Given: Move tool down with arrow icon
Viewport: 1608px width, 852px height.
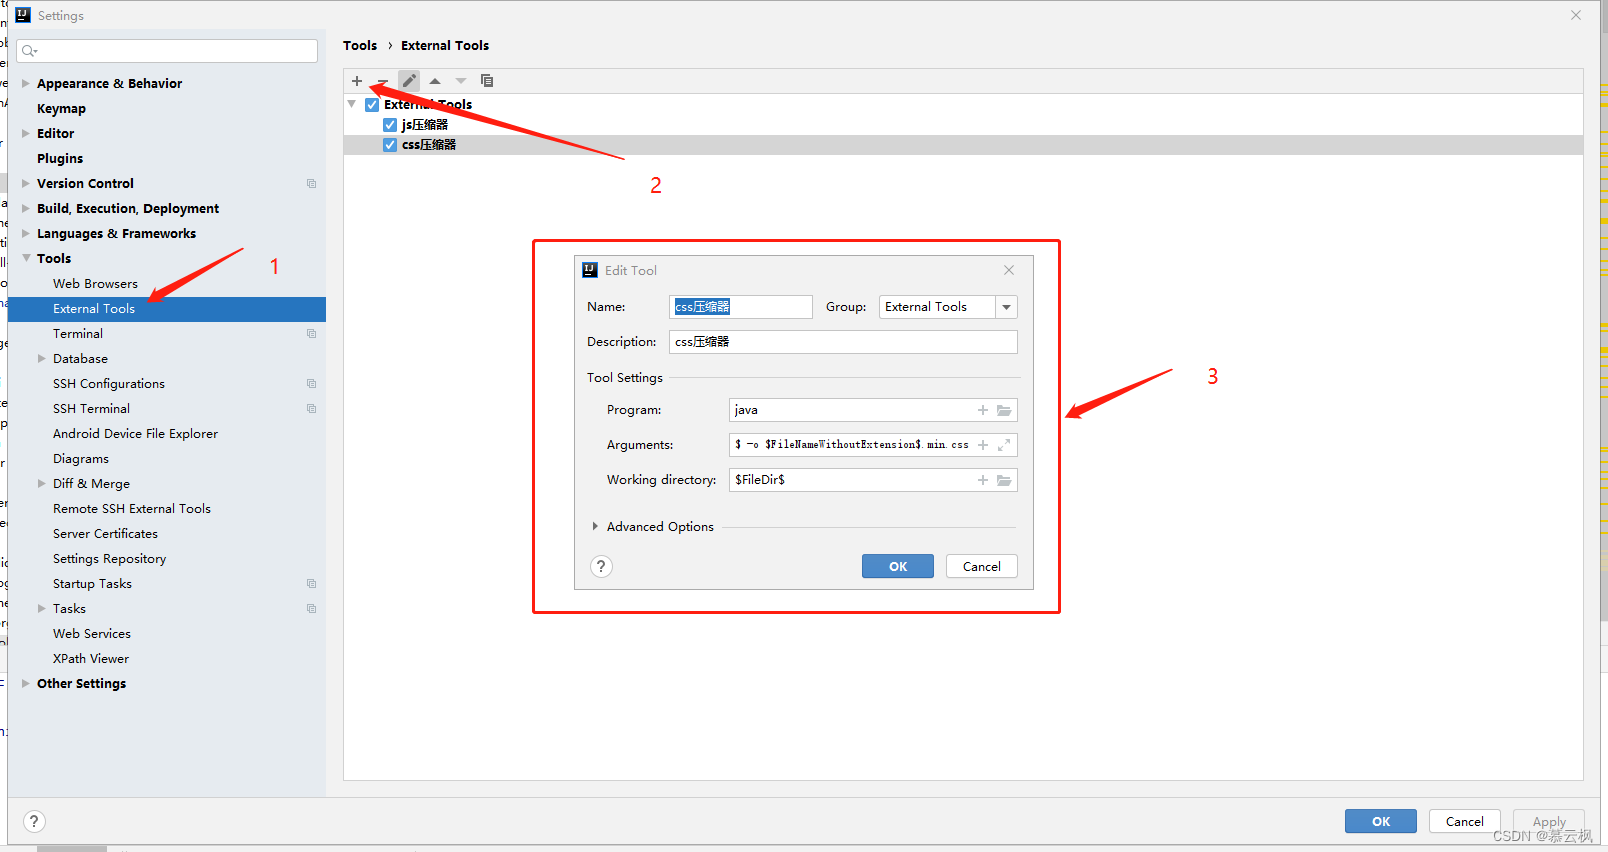Looking at the screenshot, I should click(x=461, y=81).
